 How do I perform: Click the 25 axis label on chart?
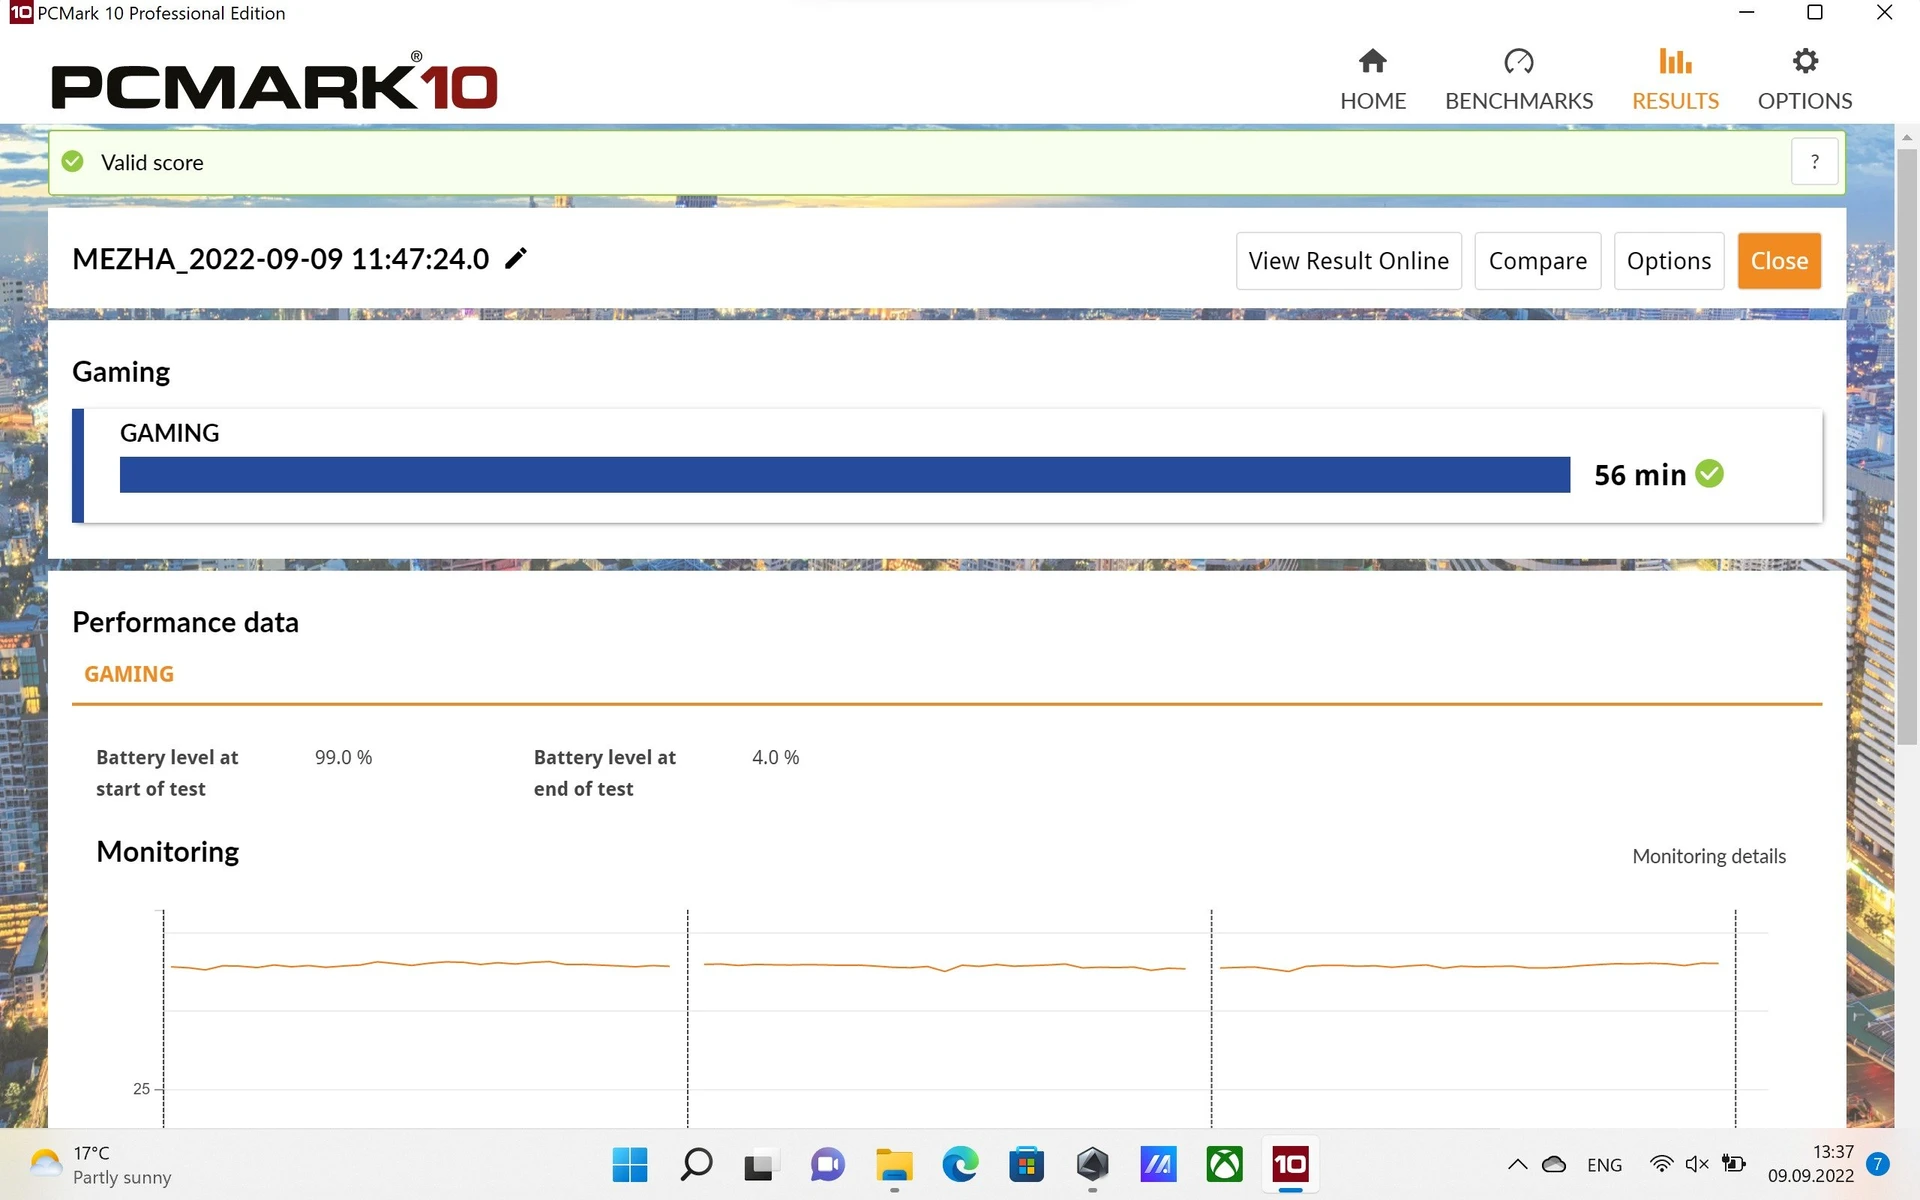pyautogui.click(x=141, y=1089)
